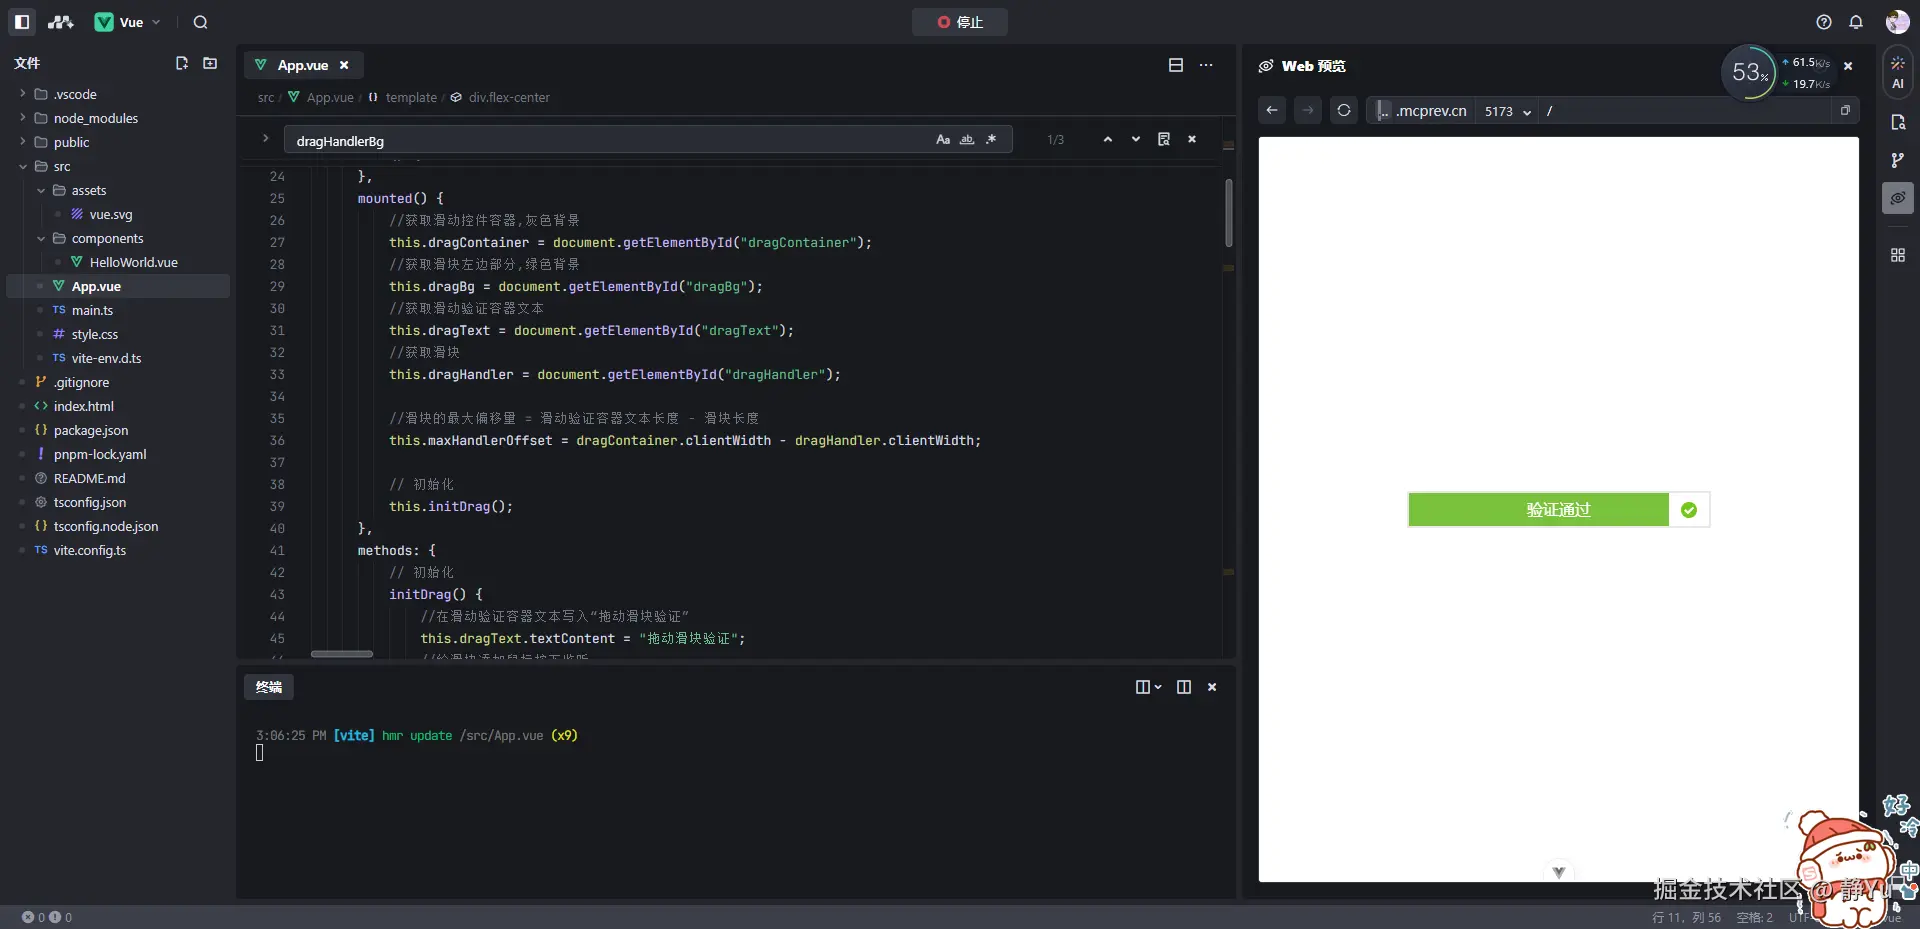1920x929 pixels.
Task: Open the extensions grid icon
Action: (1898, 255)
